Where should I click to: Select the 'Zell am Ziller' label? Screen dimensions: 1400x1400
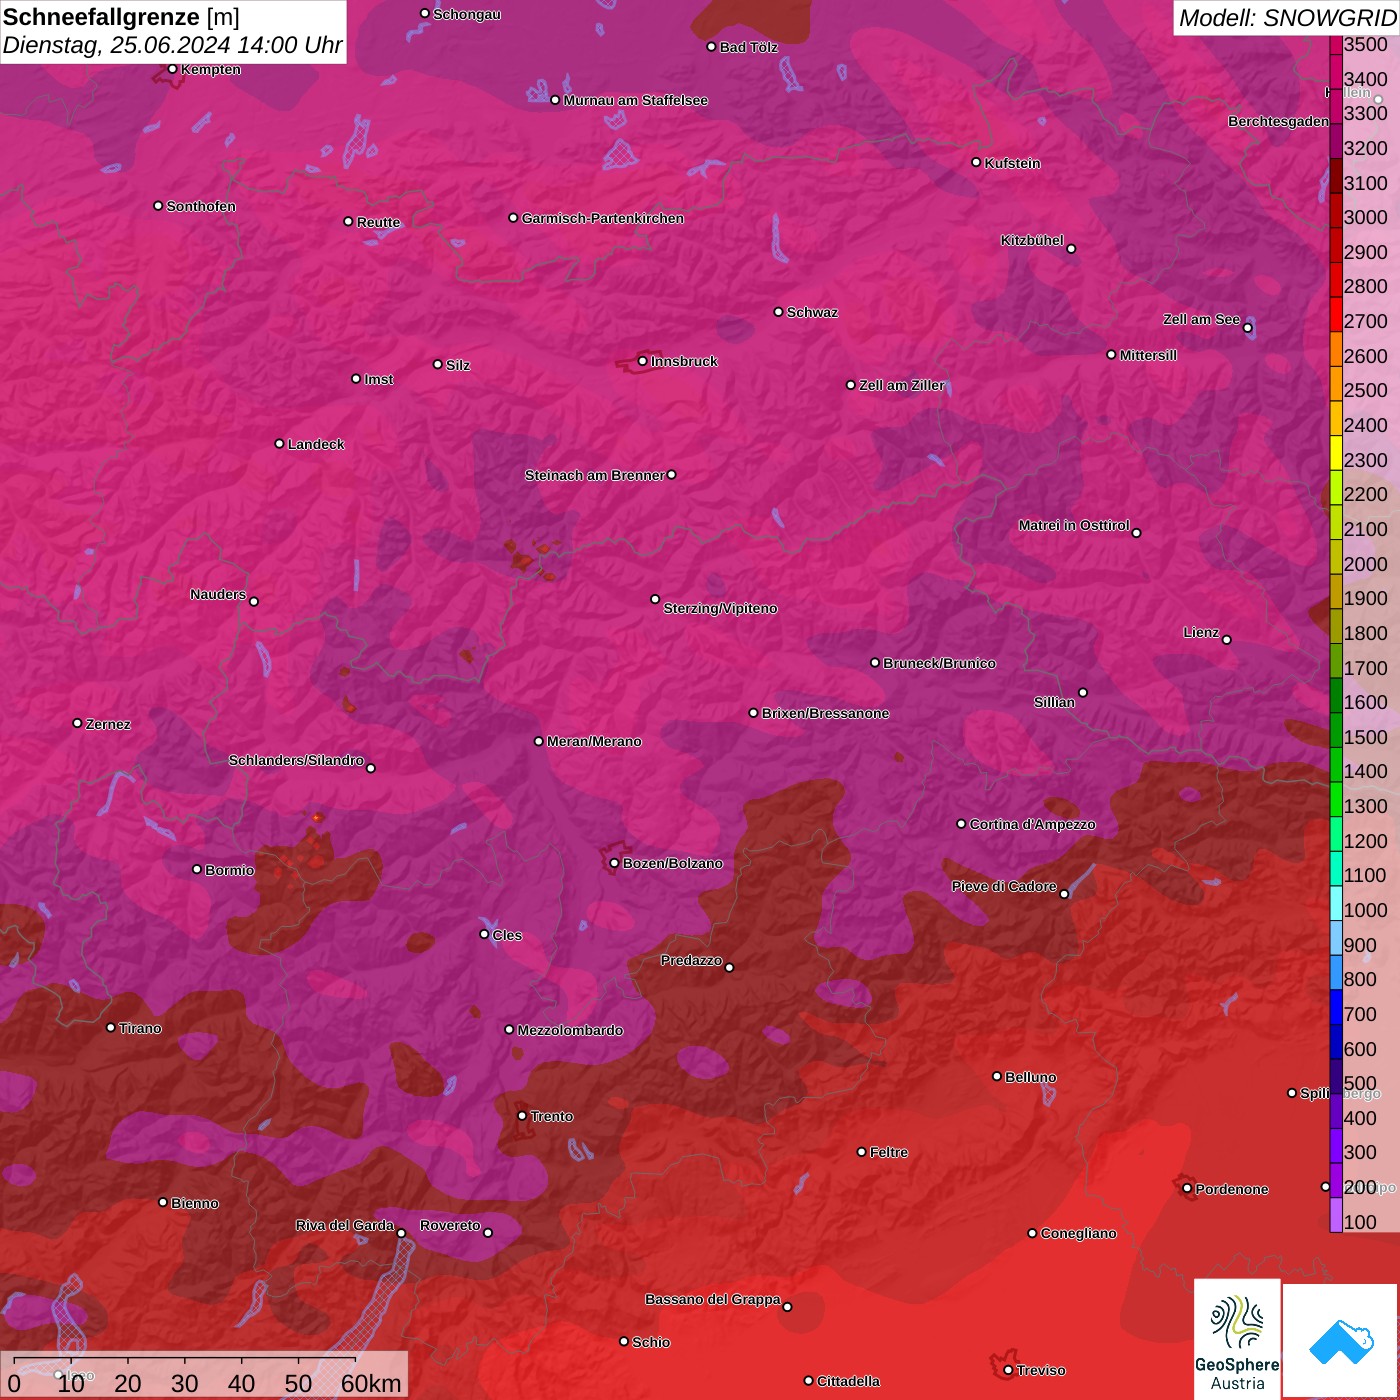click(x=902, y=385)
